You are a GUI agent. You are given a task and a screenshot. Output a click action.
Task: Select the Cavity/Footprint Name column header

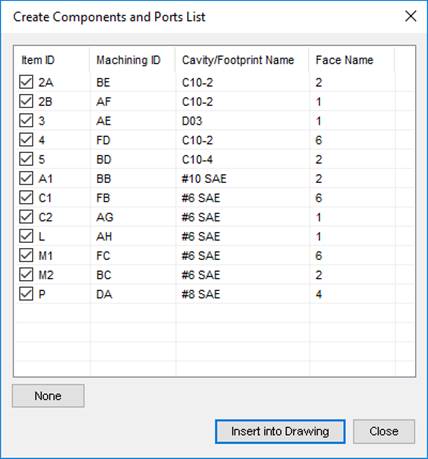(242, 60)
